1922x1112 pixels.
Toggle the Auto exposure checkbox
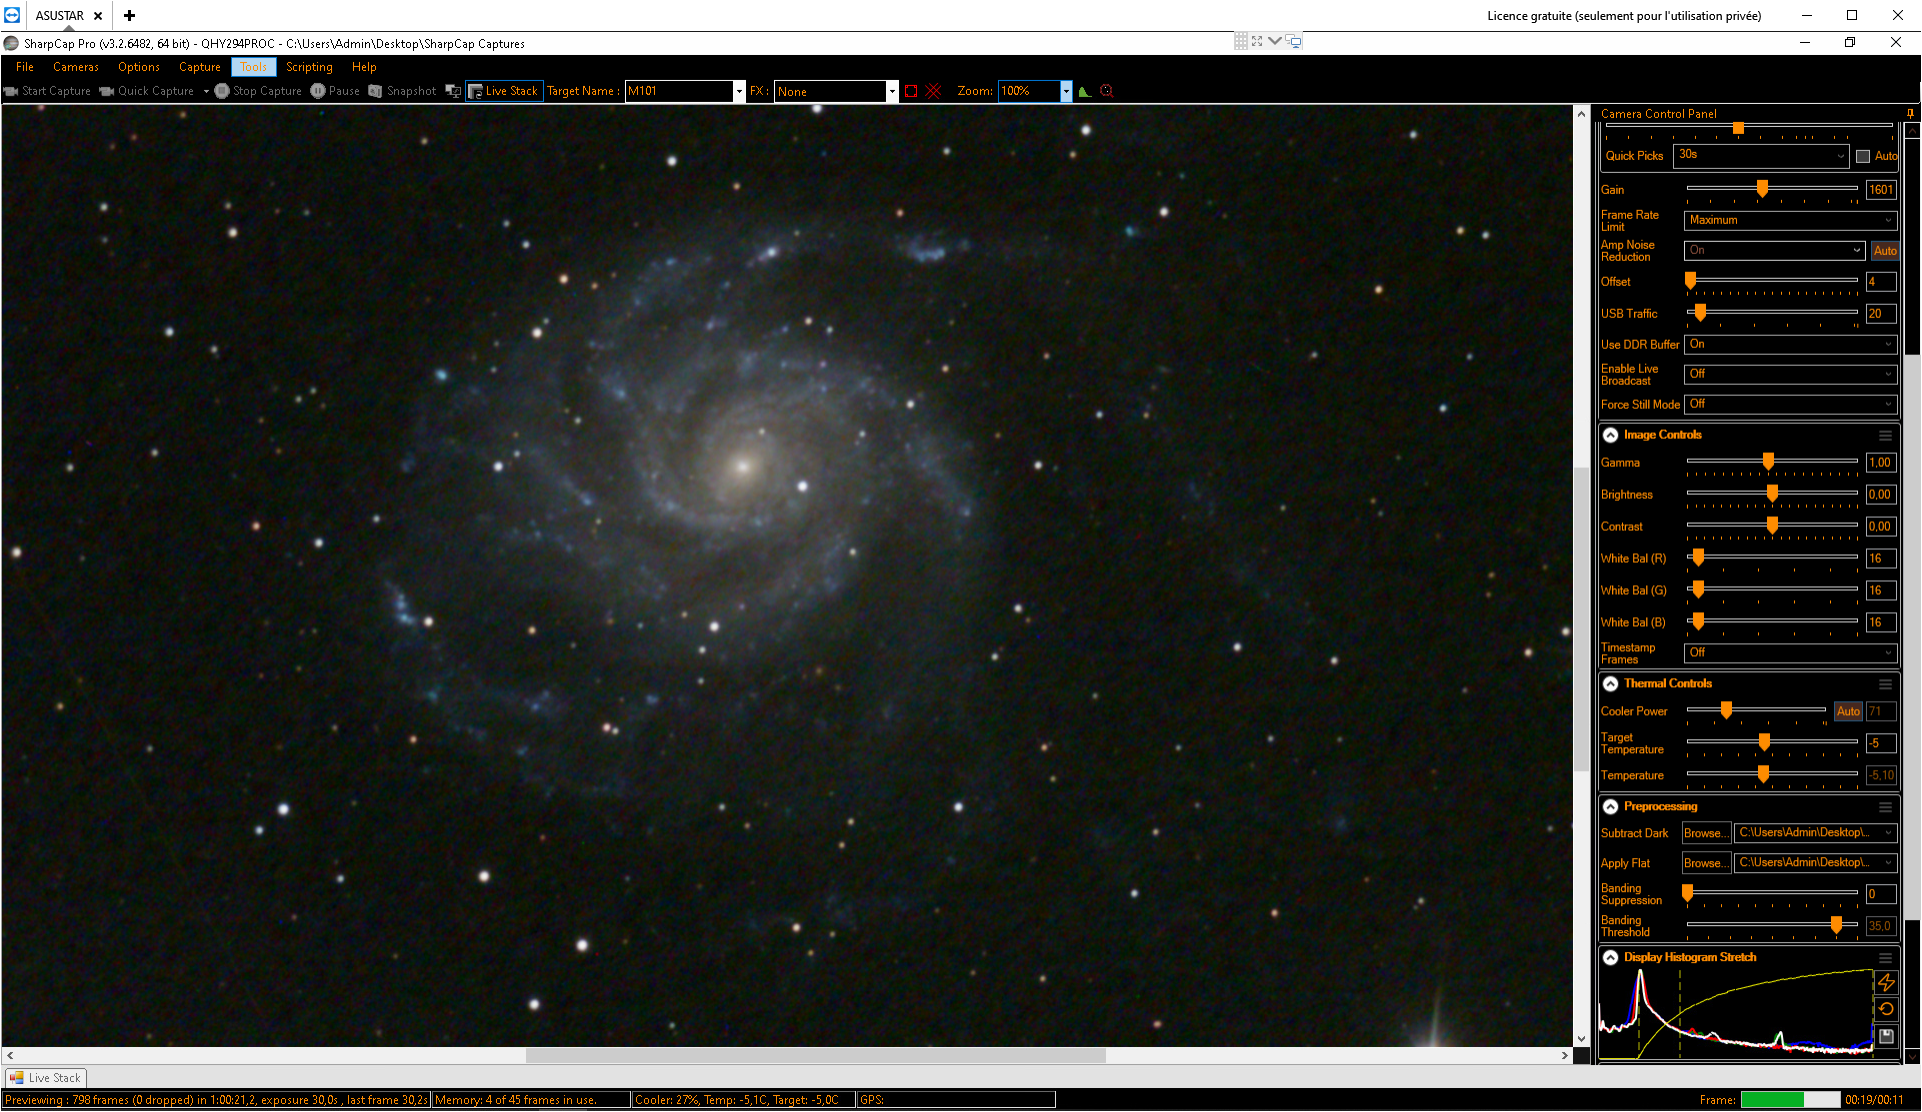(x=1863, y=156)
